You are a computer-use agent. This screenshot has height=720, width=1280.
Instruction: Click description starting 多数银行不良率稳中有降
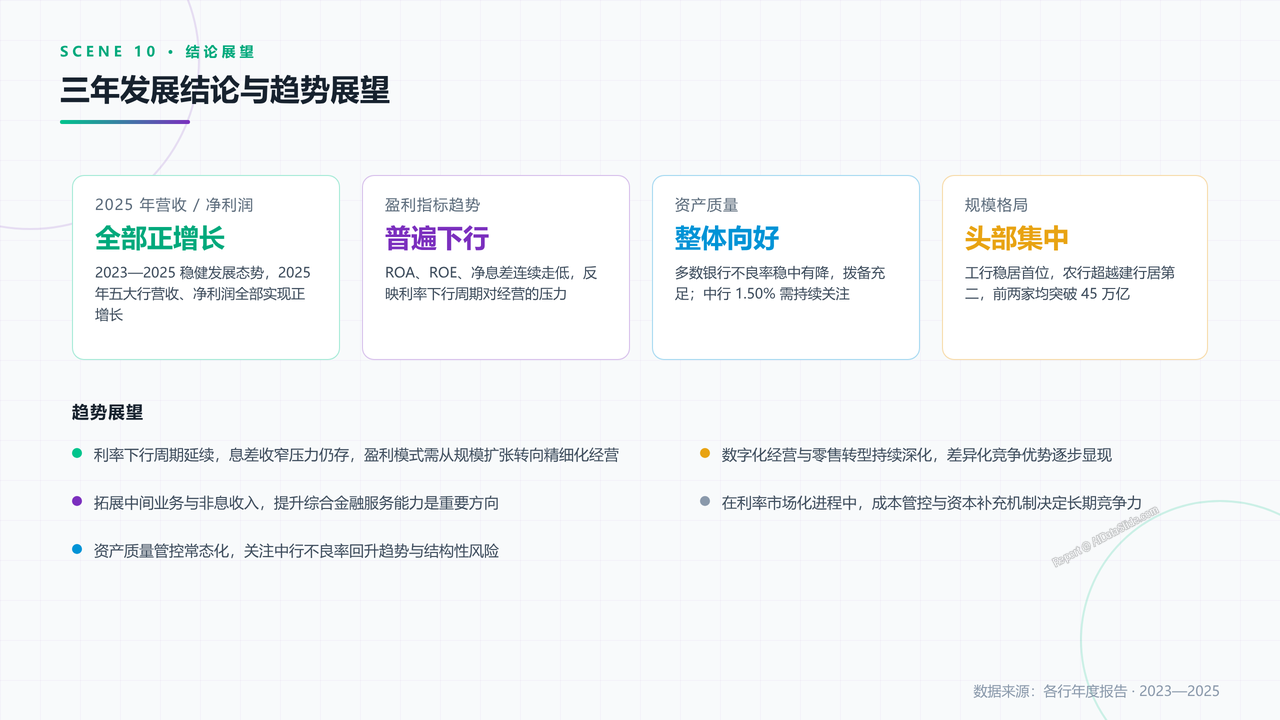(780, 283)
